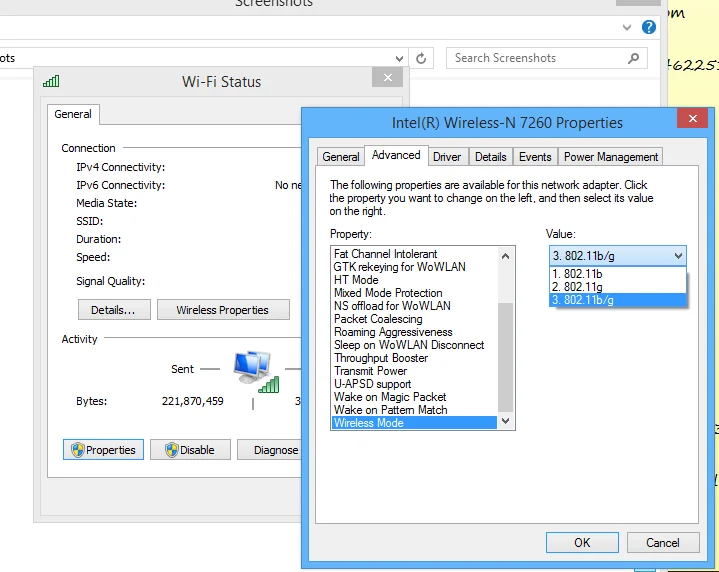This screenshot has height=572, width=719.
Task: Choose 3. 802.11b/g highlighted option
Action: pyautogui.click(x=618, y=300)
